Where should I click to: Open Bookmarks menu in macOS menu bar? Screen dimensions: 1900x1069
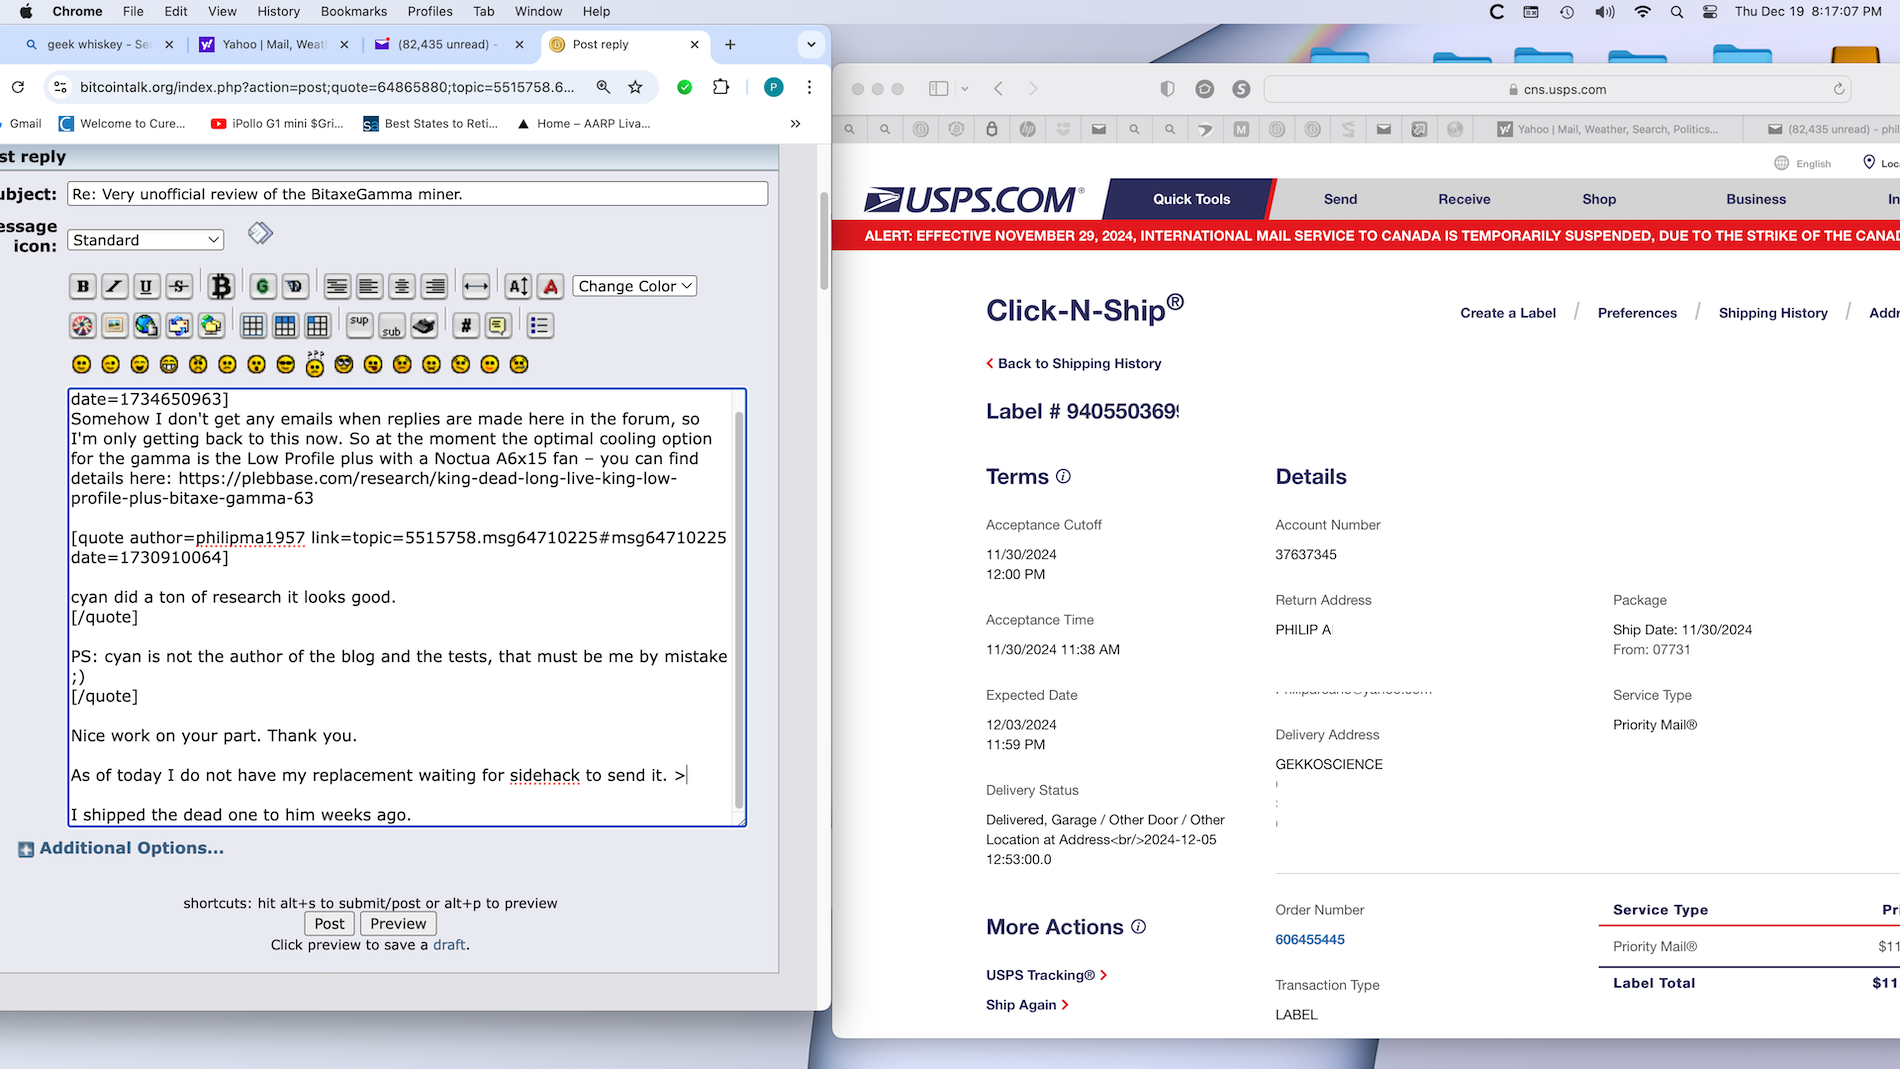click(x=354, y=11)
